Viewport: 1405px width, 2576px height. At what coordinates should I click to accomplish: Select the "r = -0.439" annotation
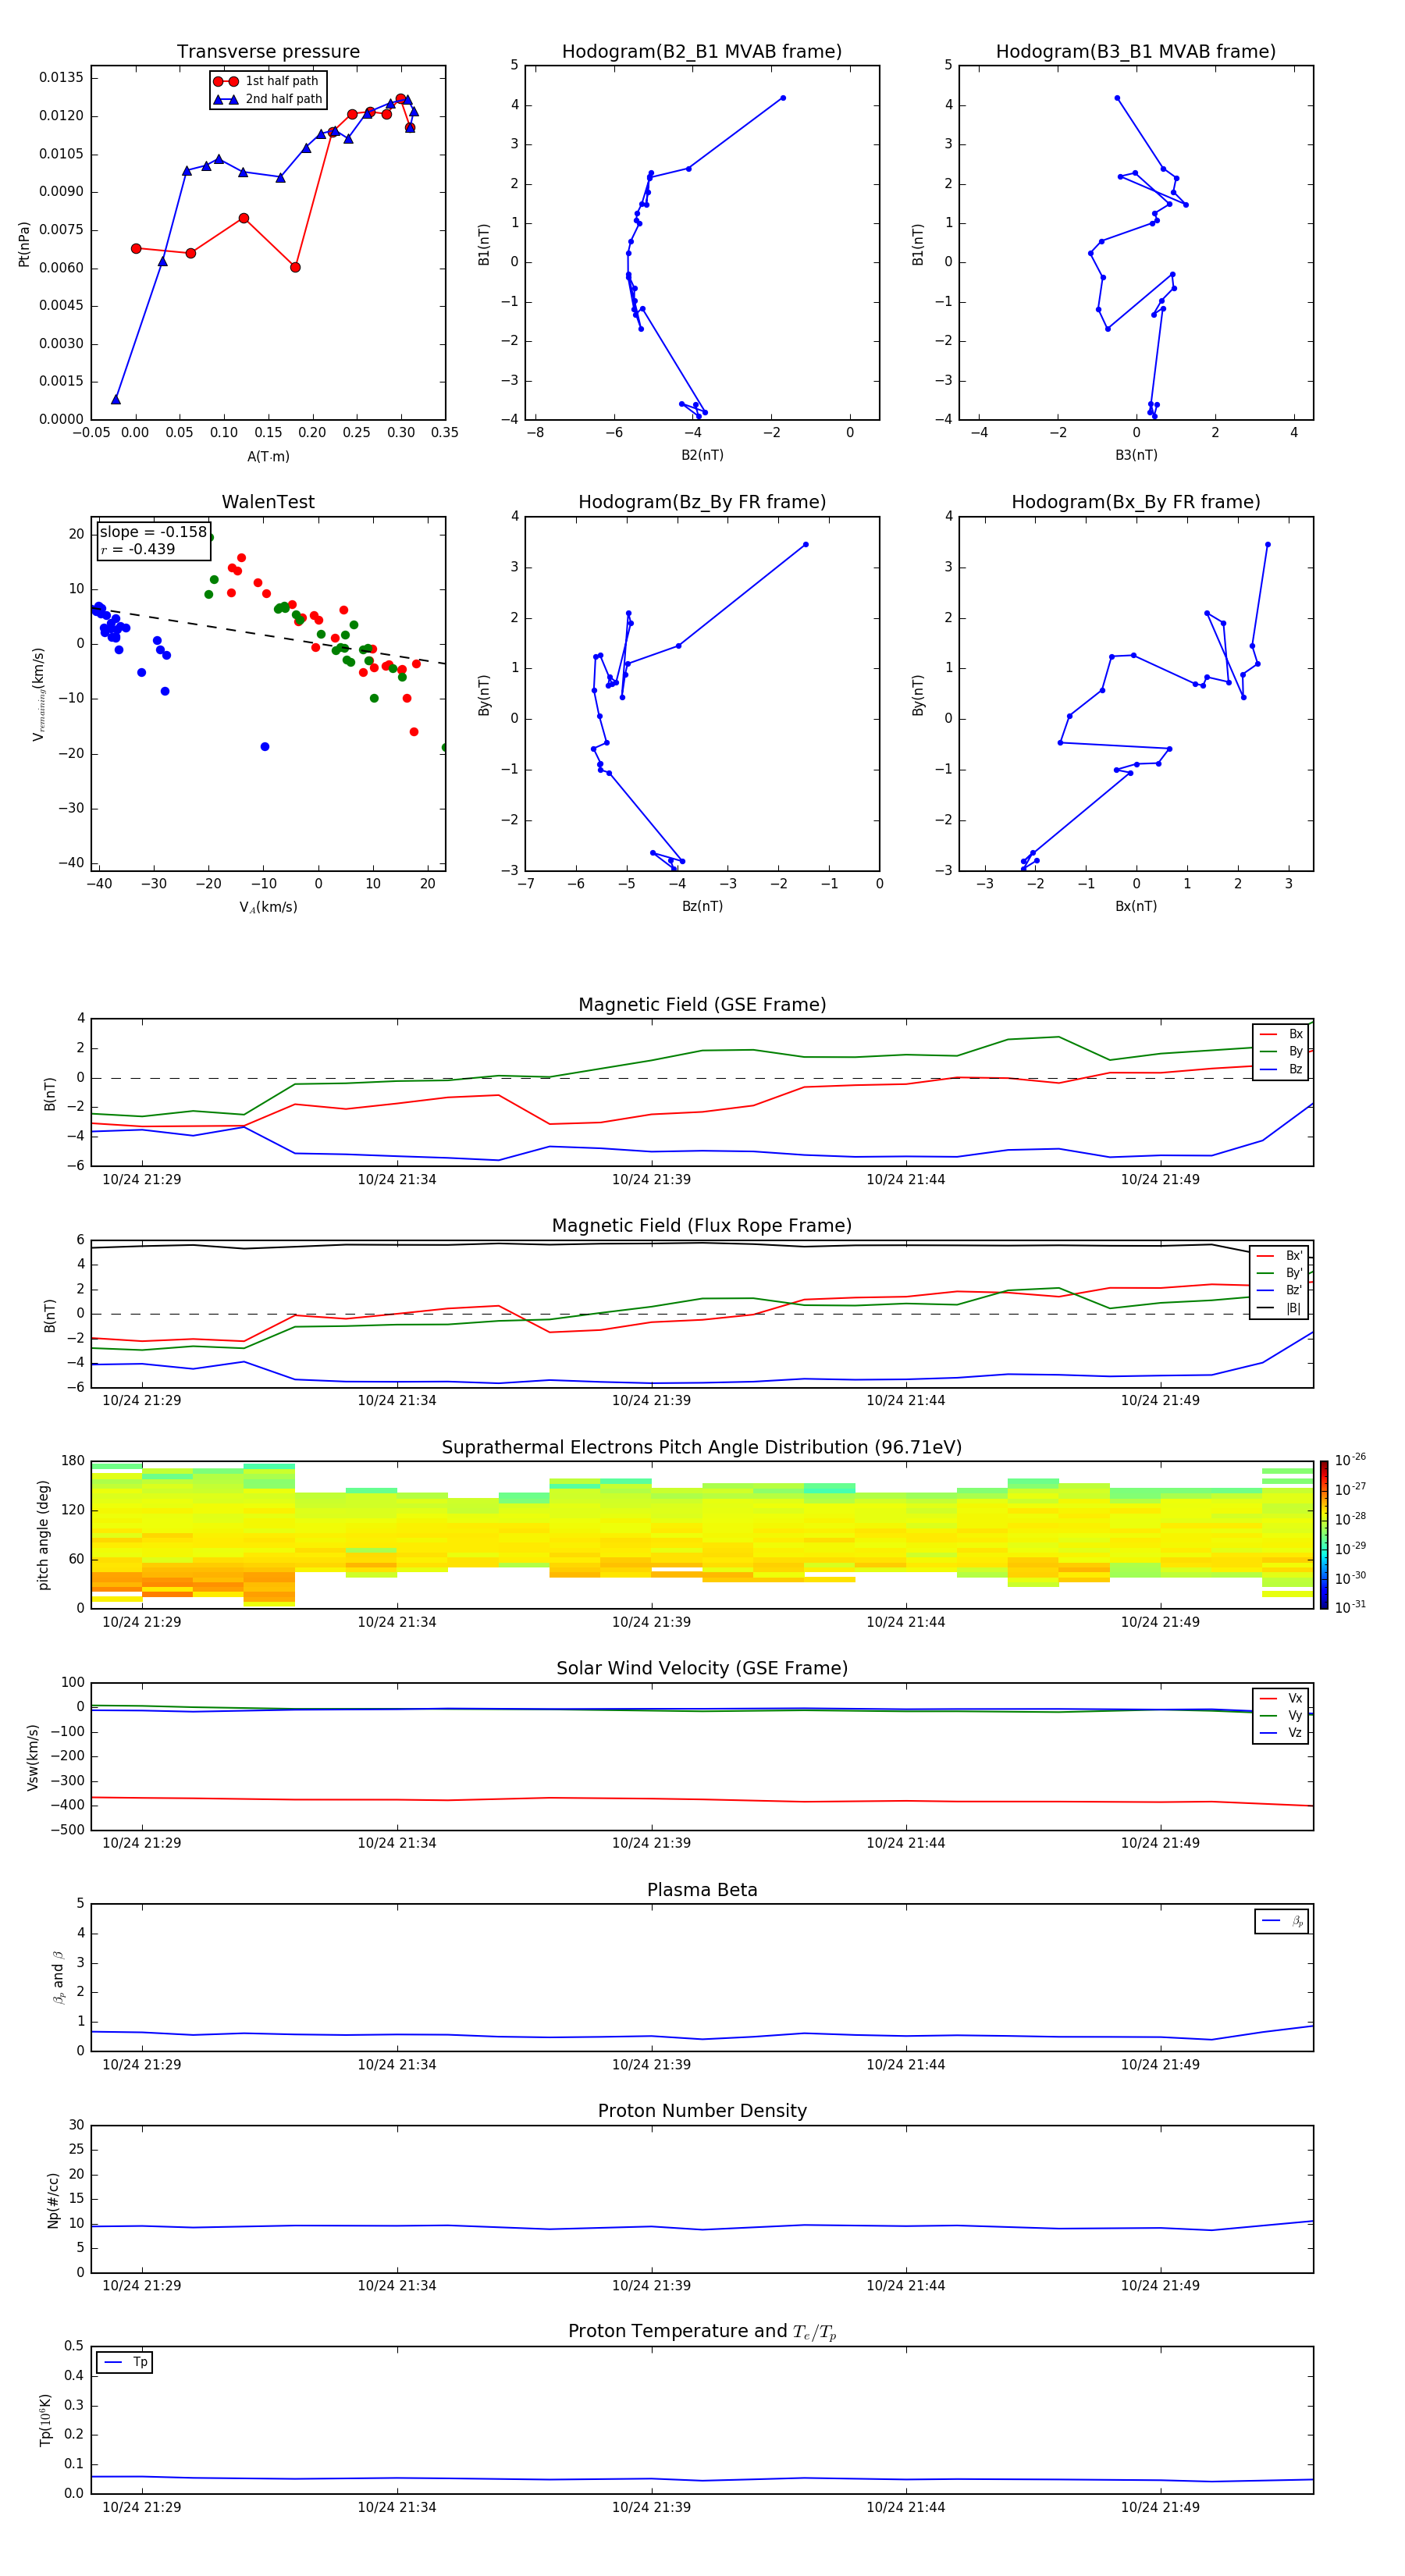point(138,549)
